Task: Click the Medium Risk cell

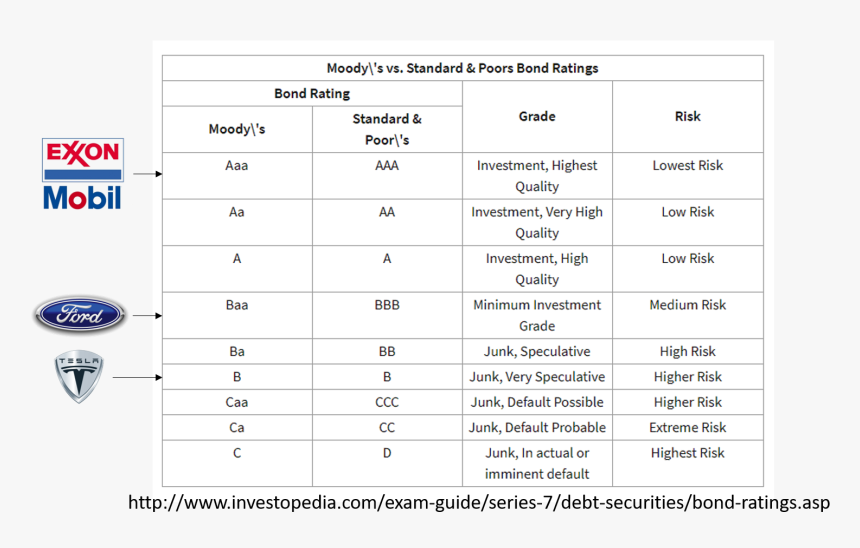Action: [688, 305]
